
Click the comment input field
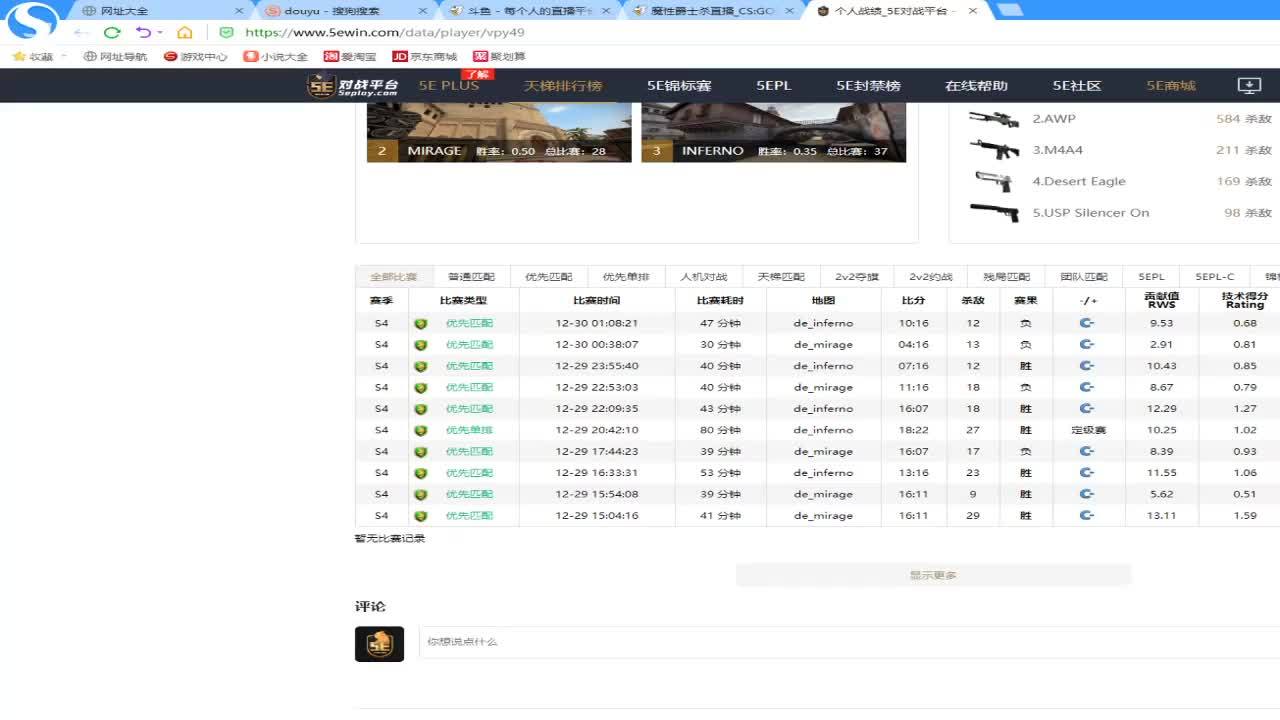coord(840,642)
